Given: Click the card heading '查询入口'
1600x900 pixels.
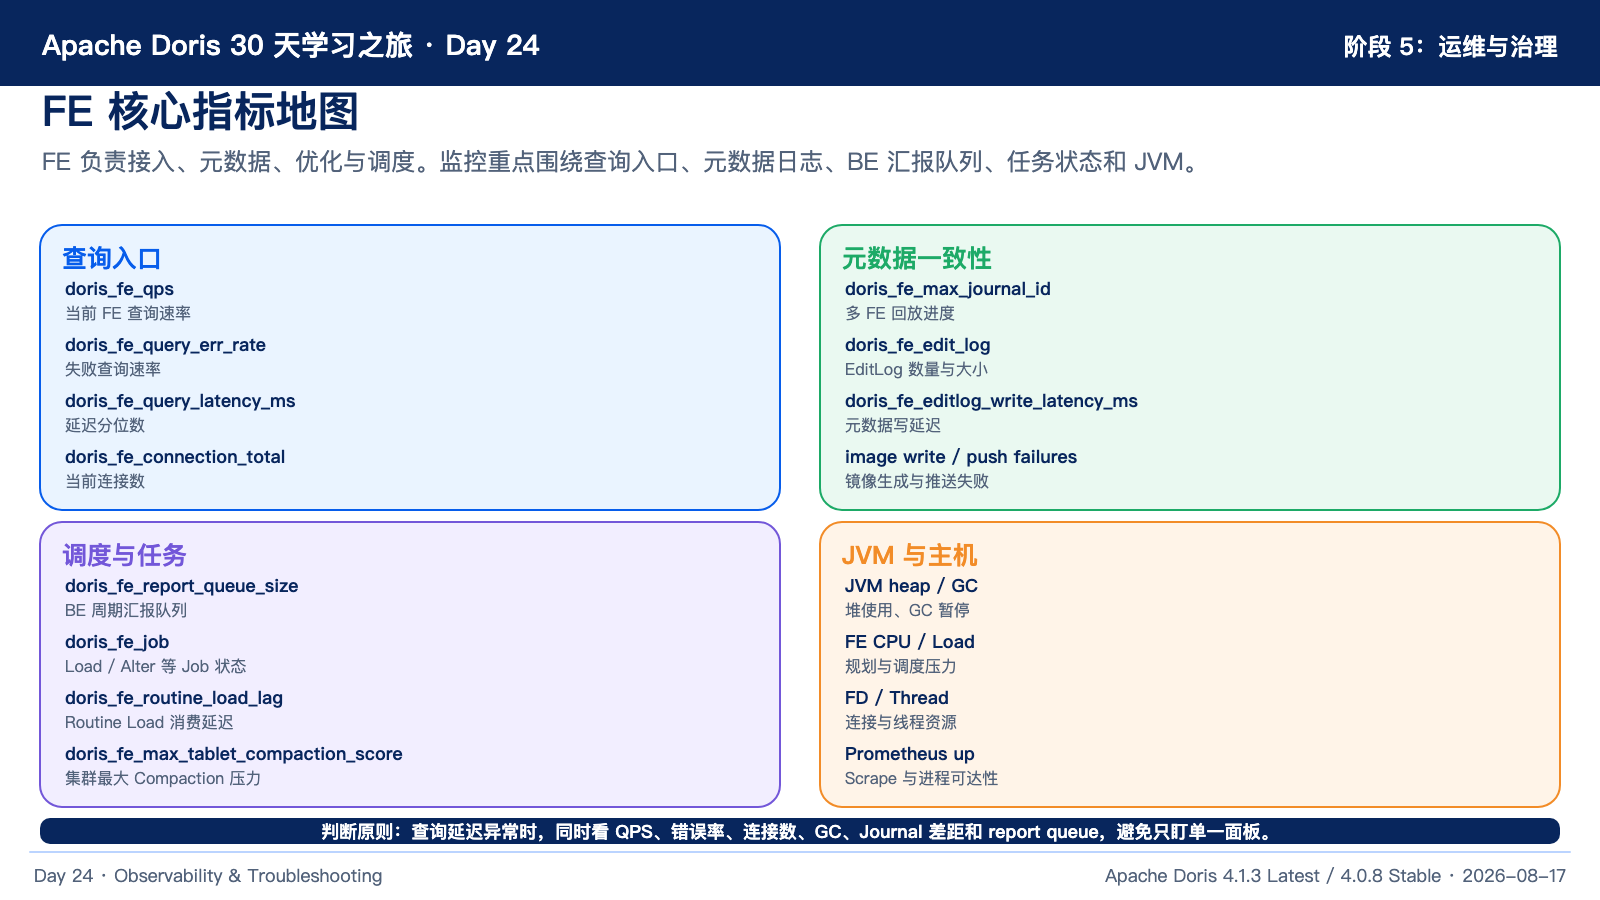Looking at the screenshot, I should 112,259.
